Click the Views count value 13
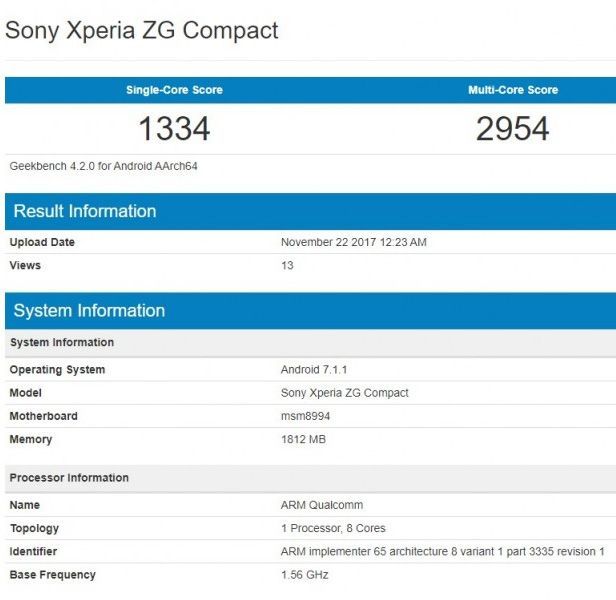 tap(287, 266)
